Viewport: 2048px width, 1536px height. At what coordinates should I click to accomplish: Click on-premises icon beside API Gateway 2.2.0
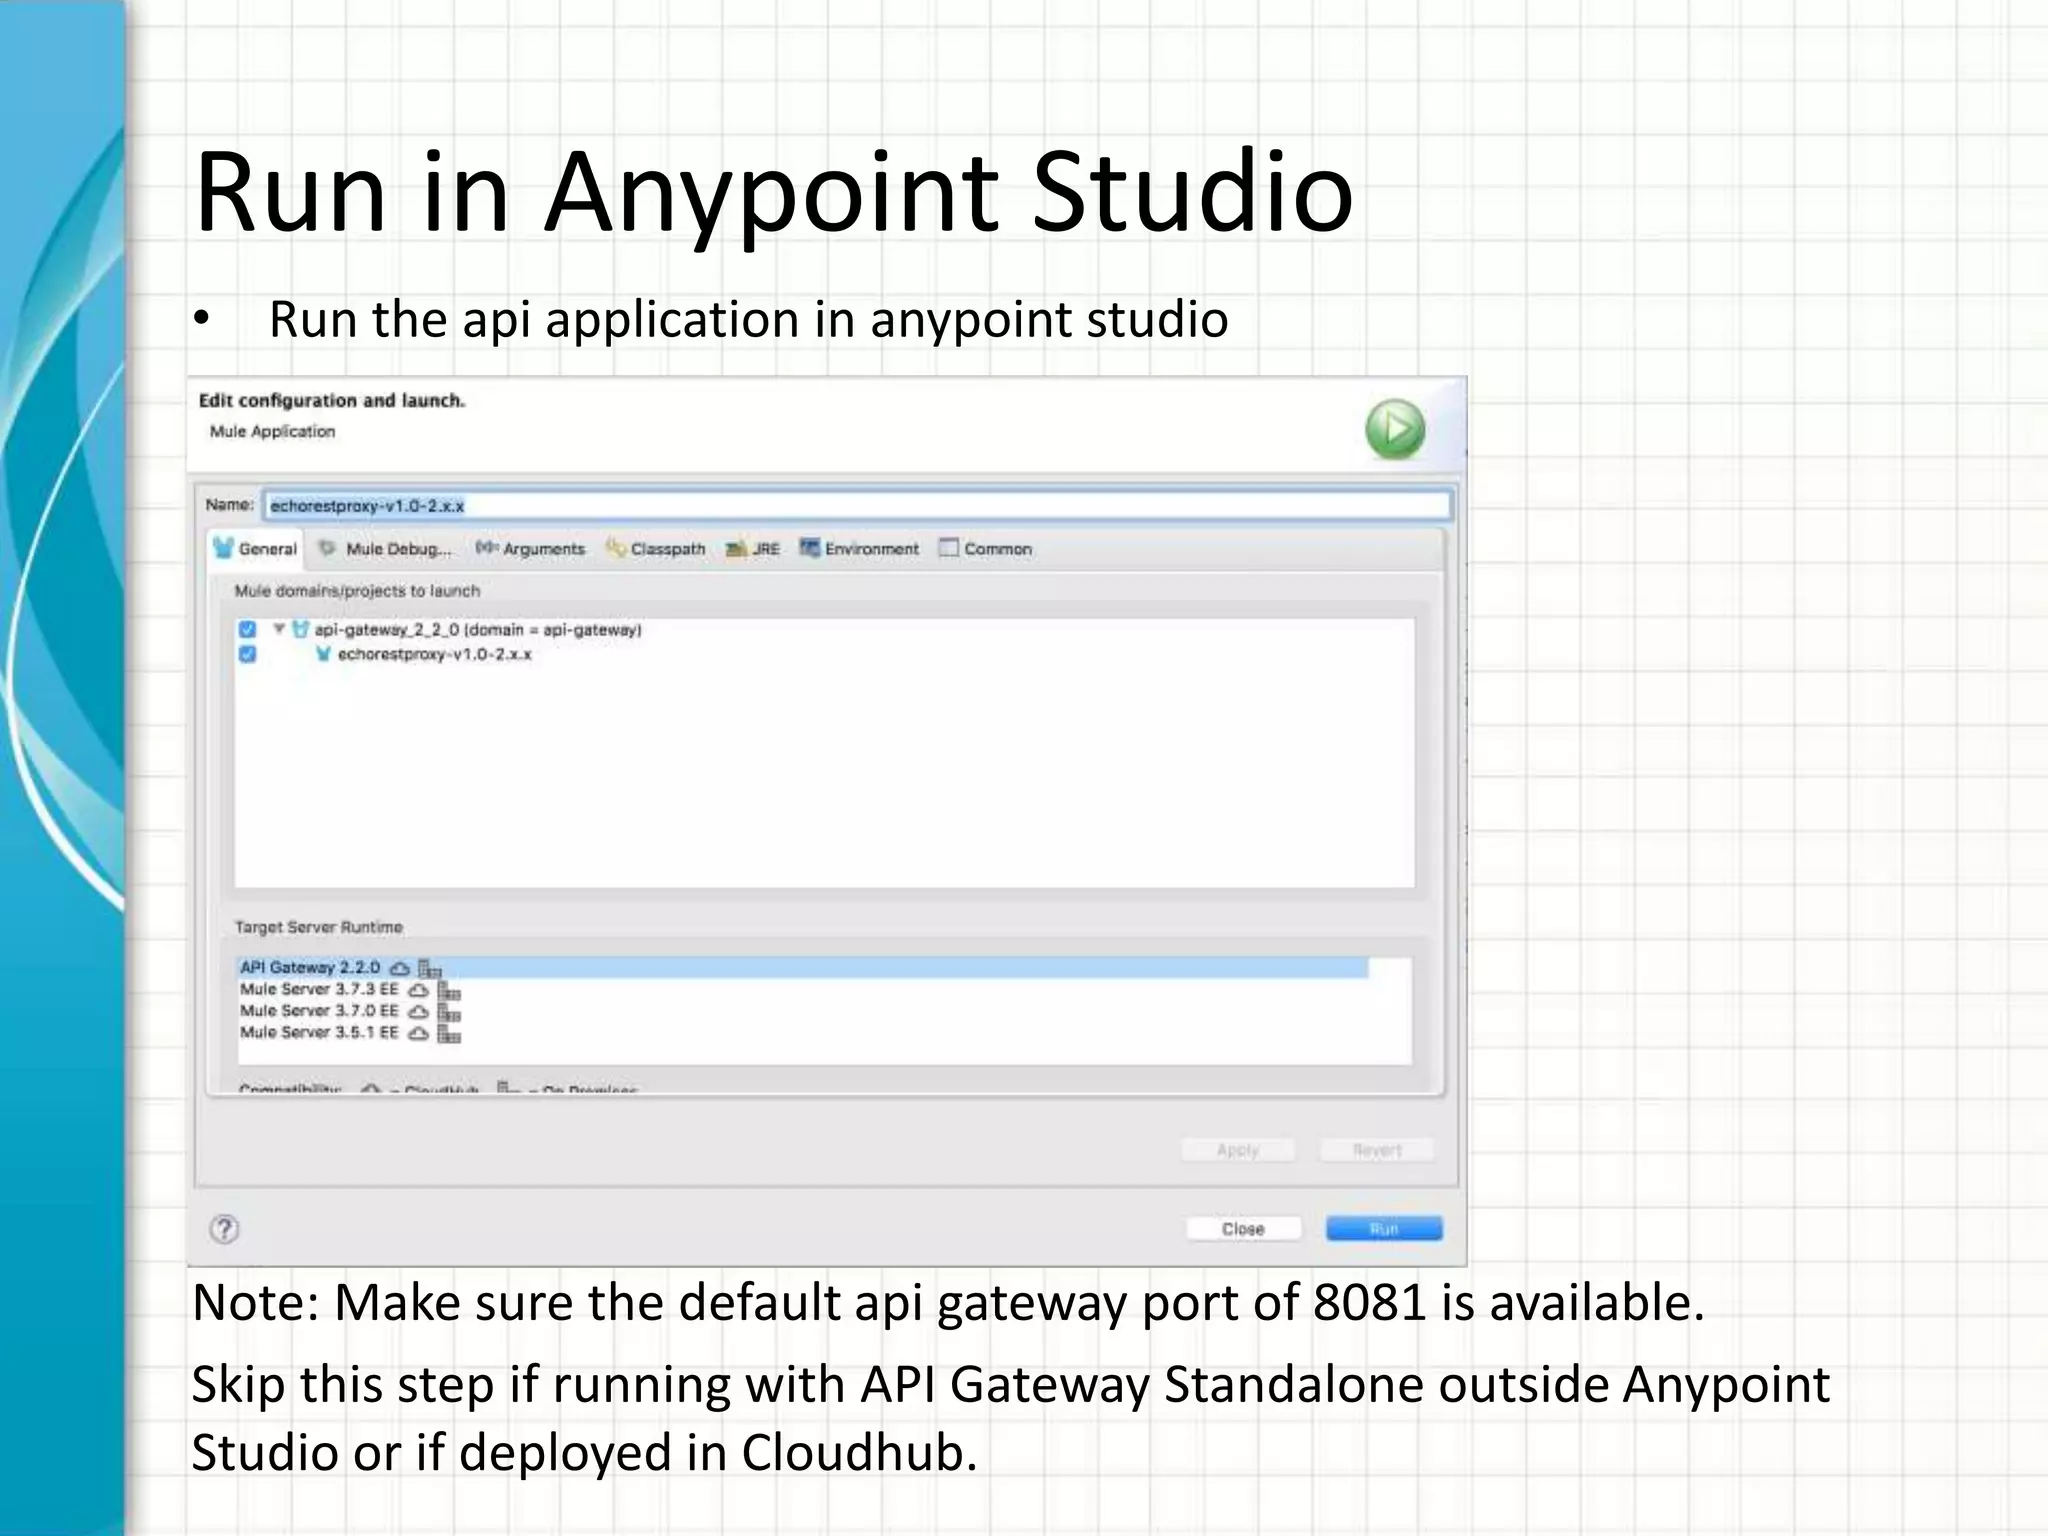[429, 968]
